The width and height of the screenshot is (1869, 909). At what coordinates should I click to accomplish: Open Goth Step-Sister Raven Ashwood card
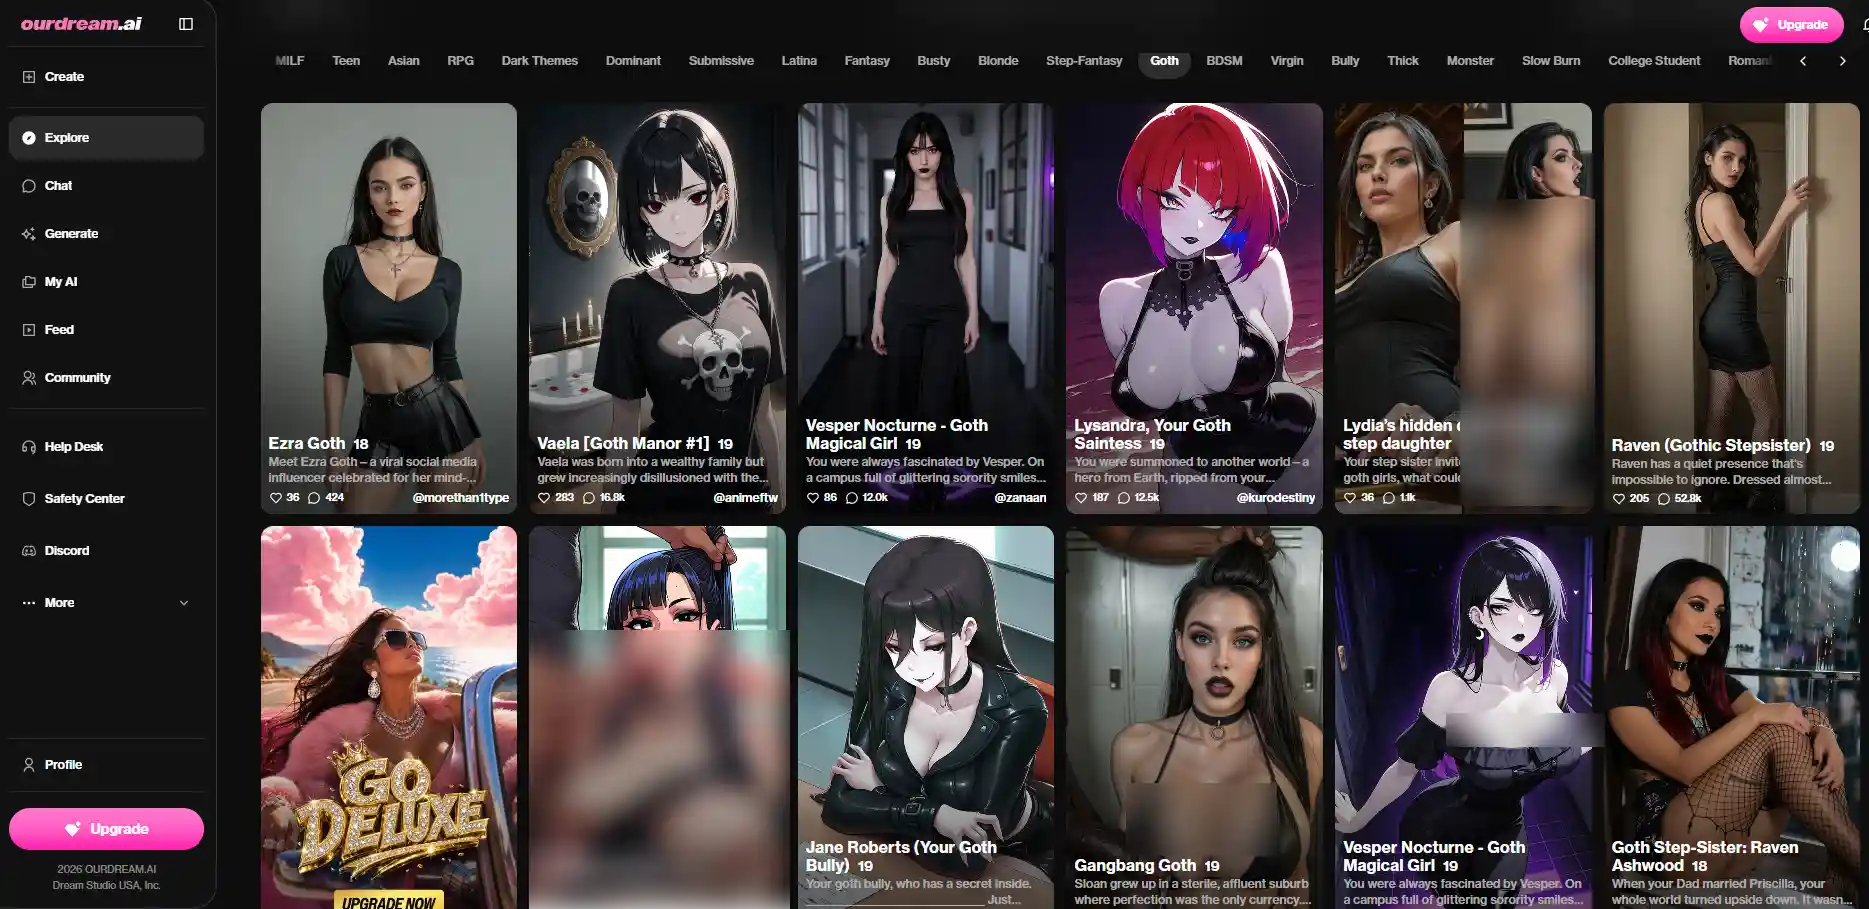[x=1732, y=717]
